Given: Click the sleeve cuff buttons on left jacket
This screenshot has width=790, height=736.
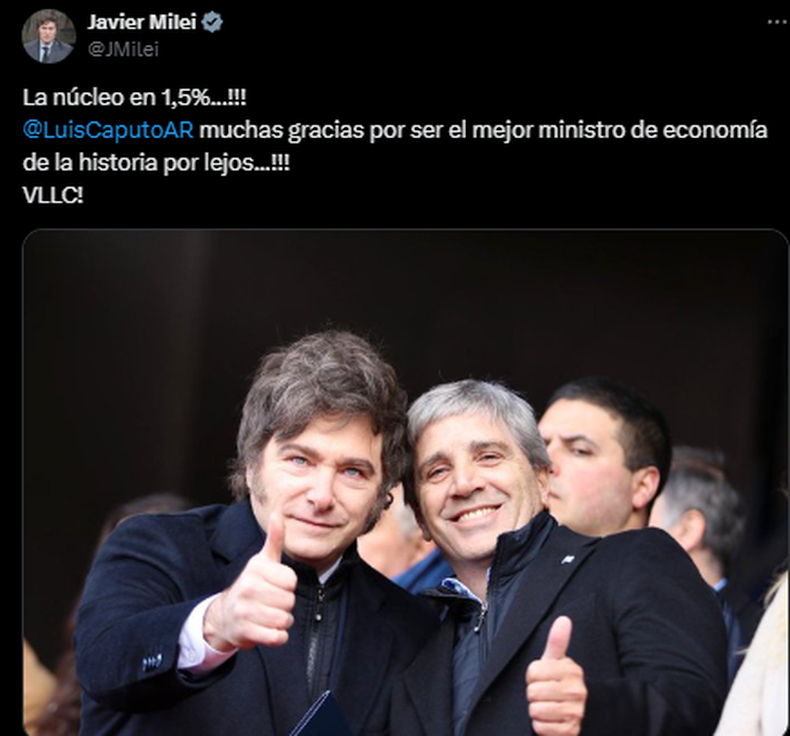Looking at the screenshot, I should pos(152,661).
